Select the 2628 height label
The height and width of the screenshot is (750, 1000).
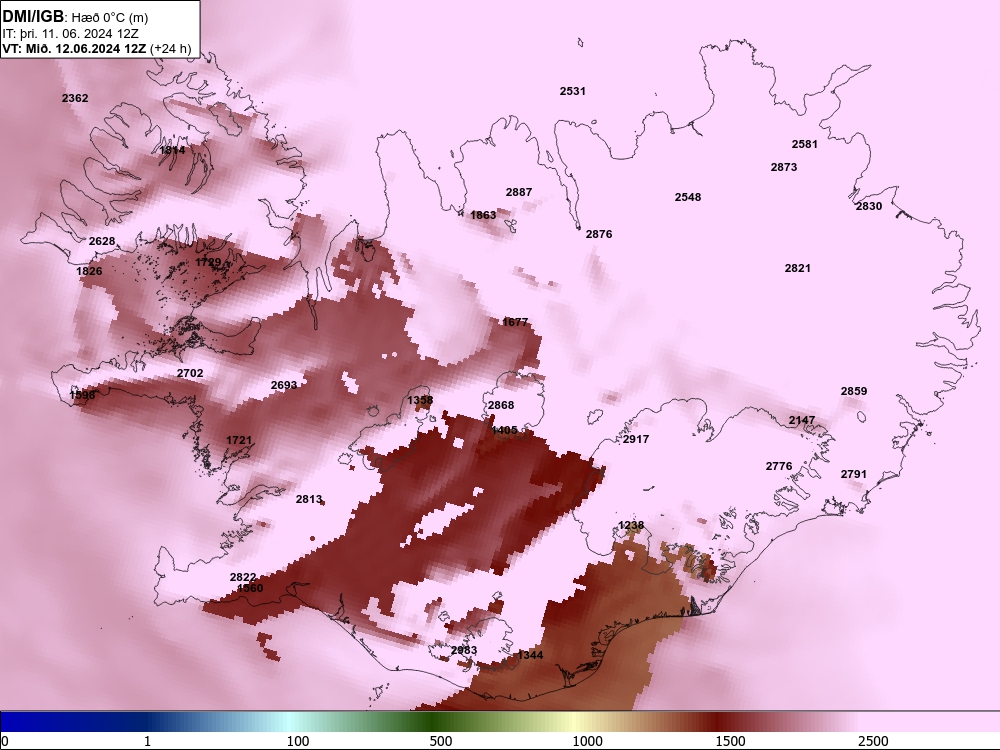(x=102, y=241)
